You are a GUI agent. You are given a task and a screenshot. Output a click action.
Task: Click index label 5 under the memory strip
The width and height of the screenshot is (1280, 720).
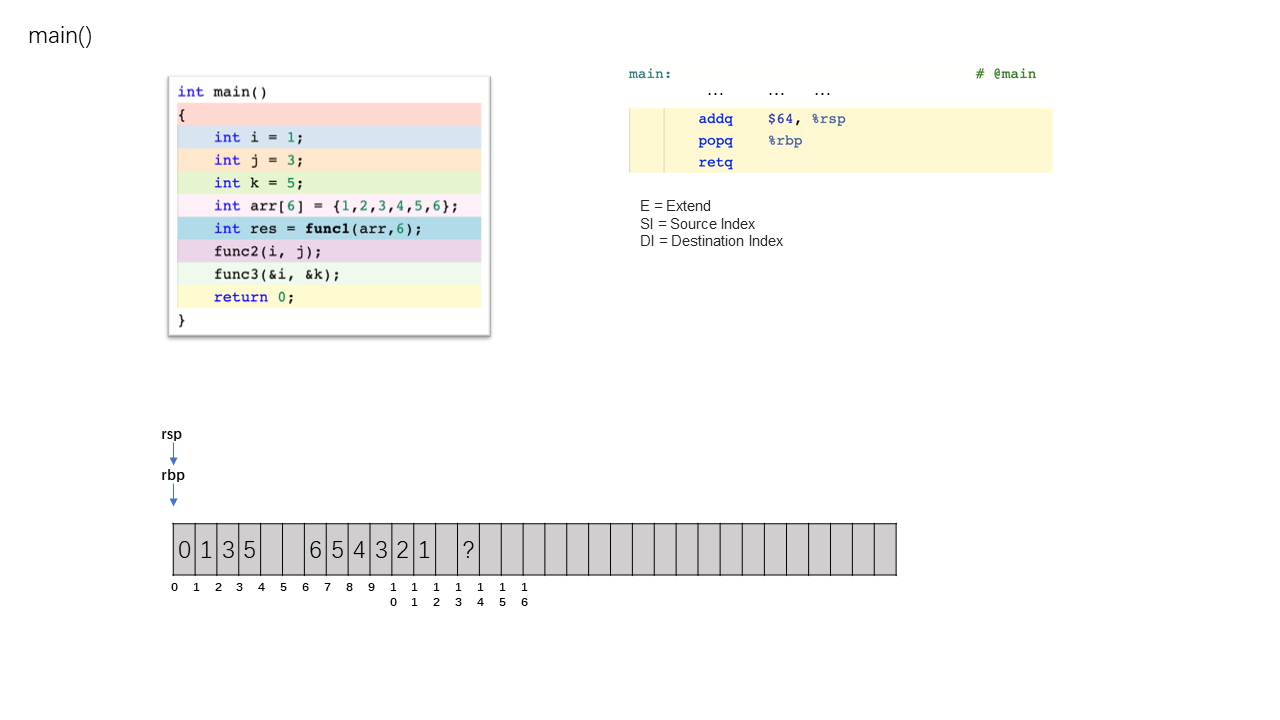pos(284,587)
